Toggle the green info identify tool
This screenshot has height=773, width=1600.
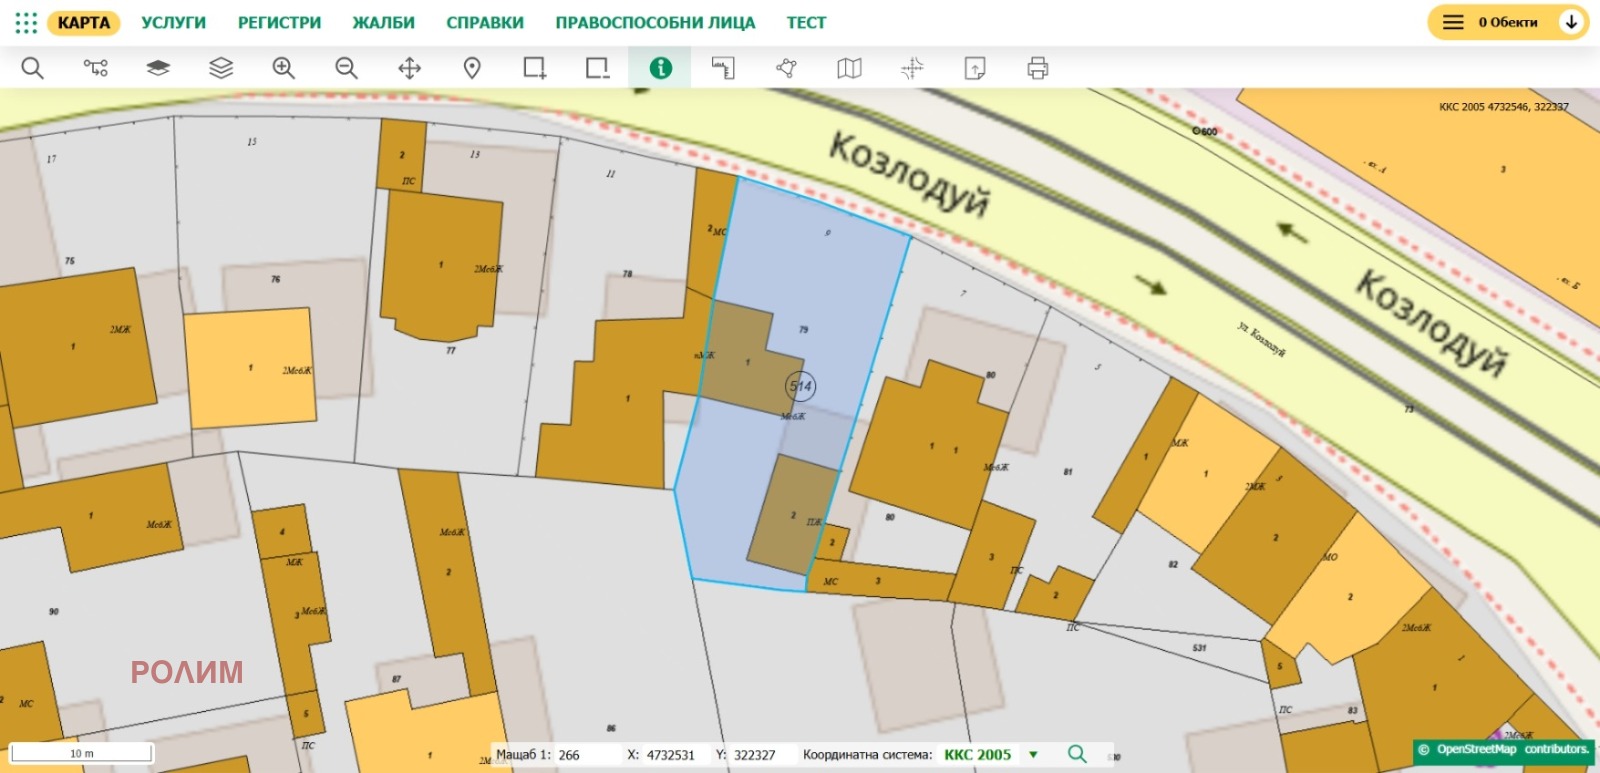click(660, 68)
